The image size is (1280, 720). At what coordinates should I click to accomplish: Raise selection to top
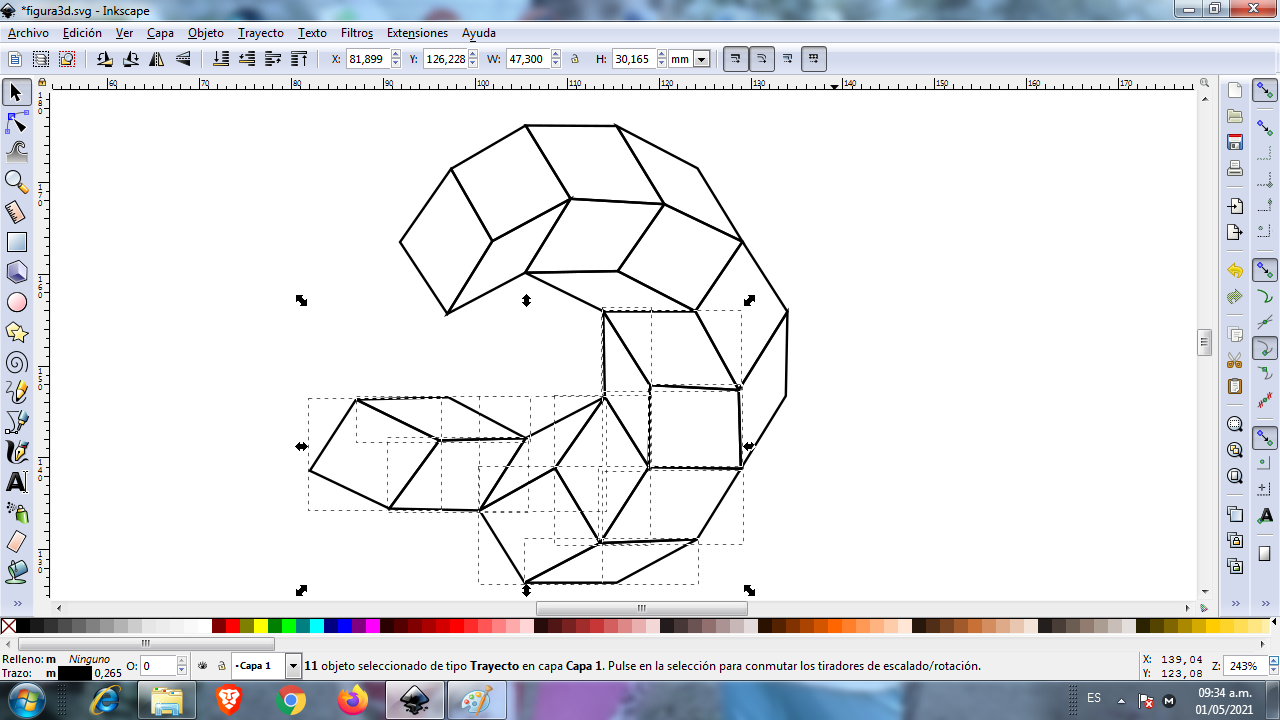pyautogui.click(x=298, y=59)
